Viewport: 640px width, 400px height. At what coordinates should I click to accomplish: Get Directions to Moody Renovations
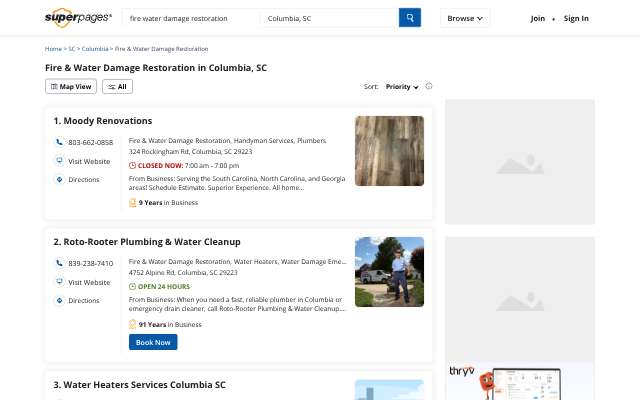click(84, 179)
